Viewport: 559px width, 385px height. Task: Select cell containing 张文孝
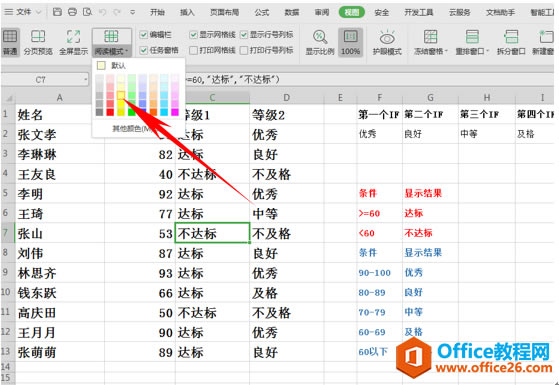coord(60,134)
